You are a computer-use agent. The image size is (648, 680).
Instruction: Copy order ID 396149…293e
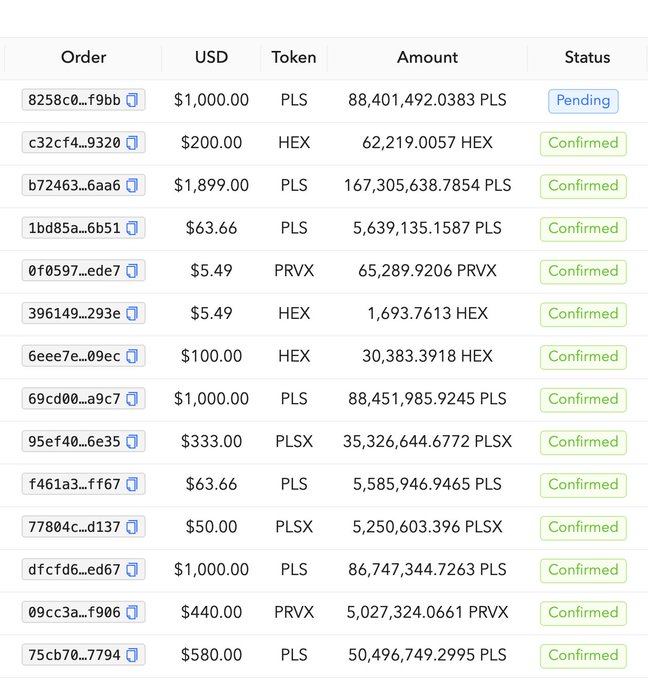pos(132,314)
